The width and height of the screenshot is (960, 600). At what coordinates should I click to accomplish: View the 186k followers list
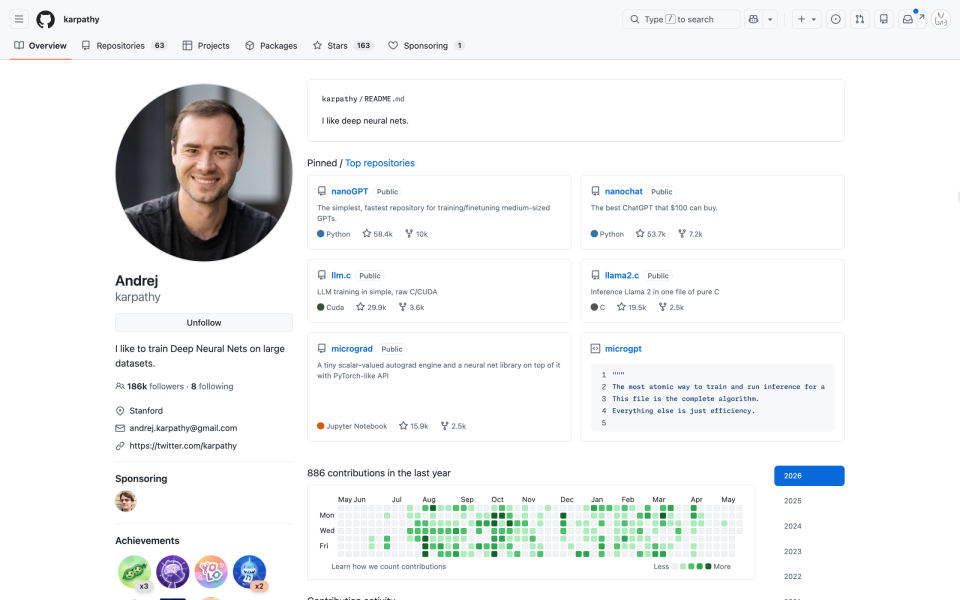pyautogui.click(x=155, y=386)
